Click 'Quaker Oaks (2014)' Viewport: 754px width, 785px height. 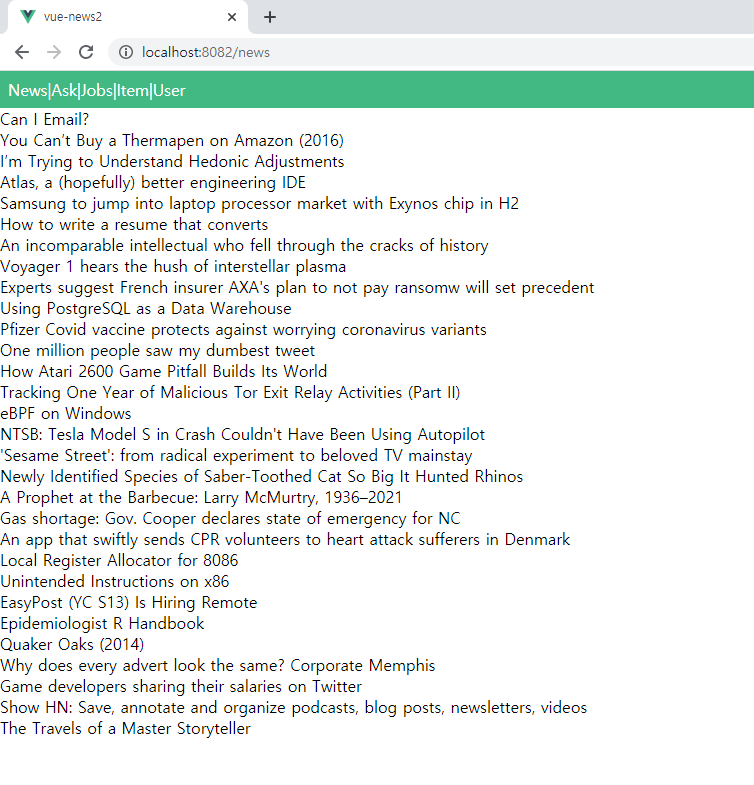pyautogui.click(x=72, y=645)
